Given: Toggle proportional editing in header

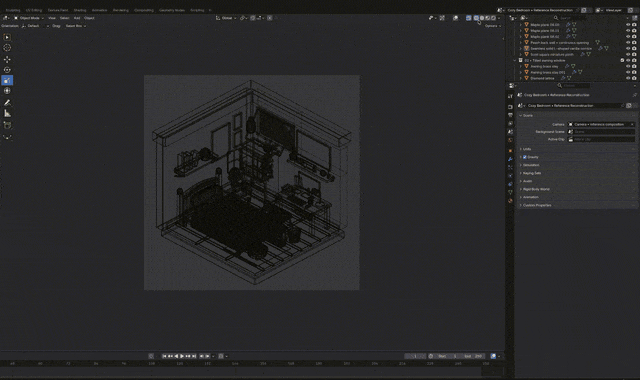Looking at the screenshot, I should coord(270,18).
